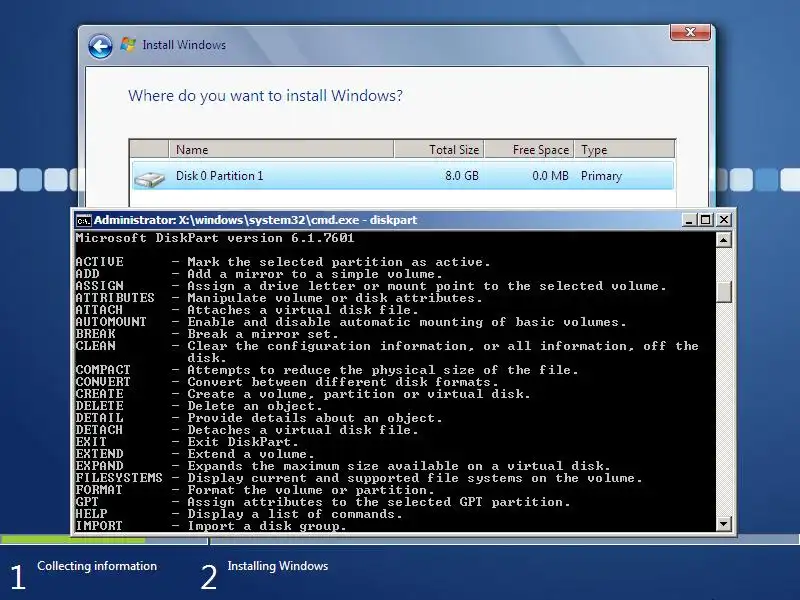Open the cmd.exe window system menu icon

tap(83, 220)
